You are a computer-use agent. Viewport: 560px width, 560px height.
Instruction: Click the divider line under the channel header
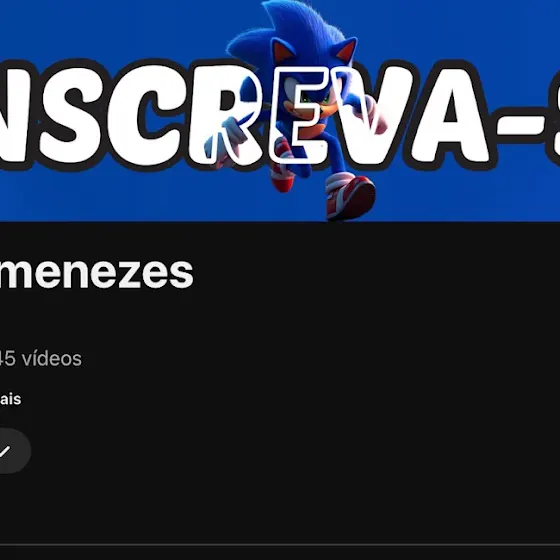[280, 545]
